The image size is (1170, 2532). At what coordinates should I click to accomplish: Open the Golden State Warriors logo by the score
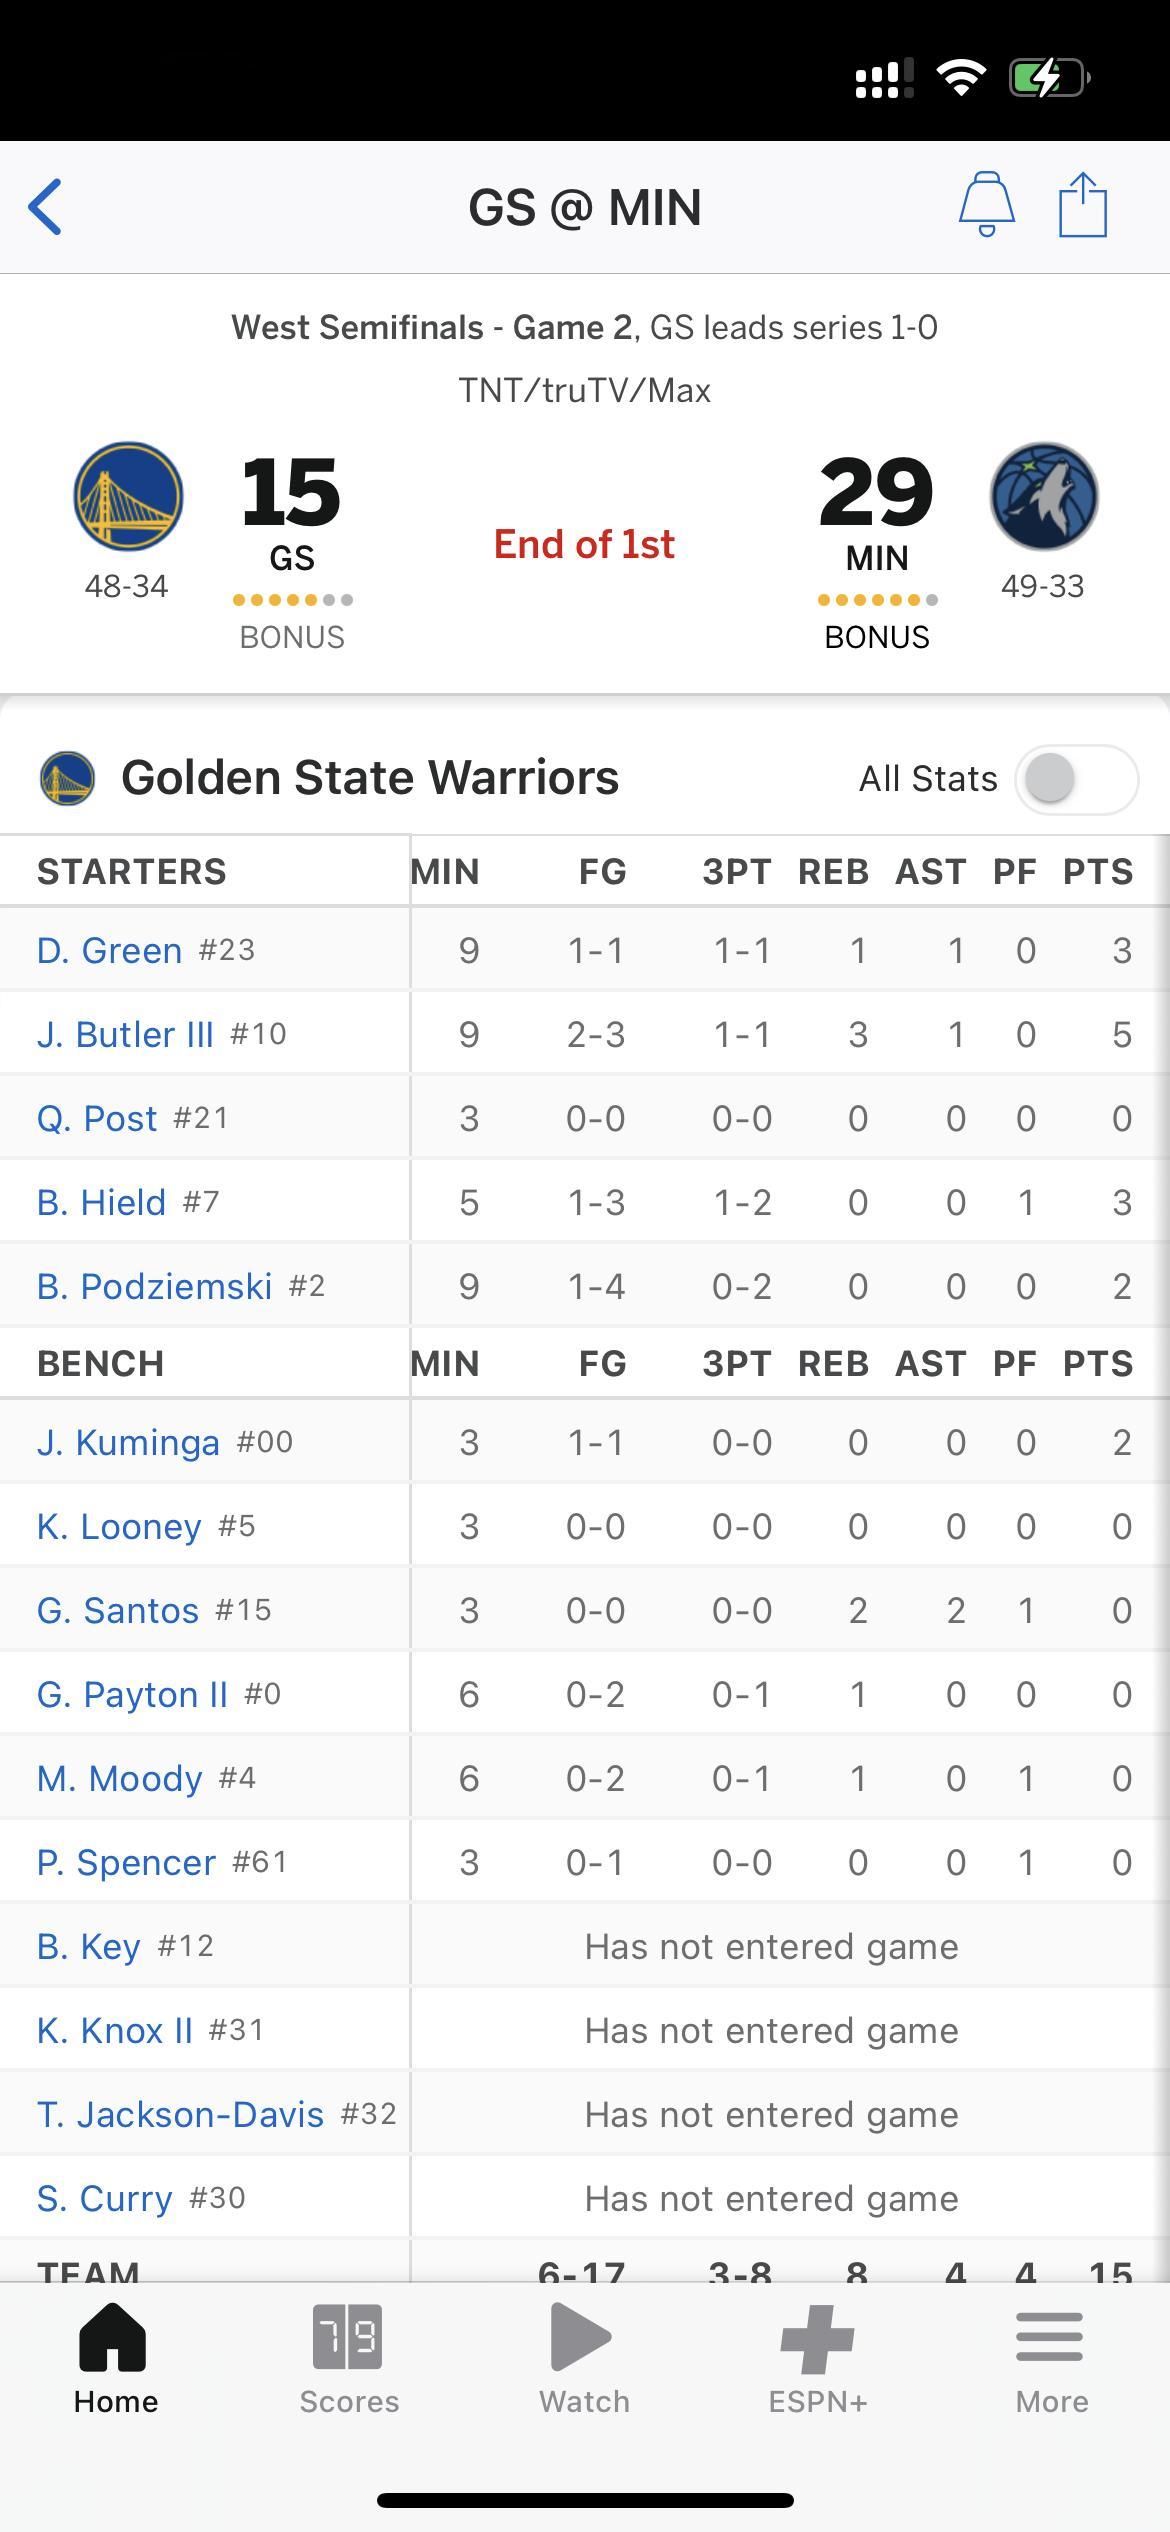coord(128,496)
